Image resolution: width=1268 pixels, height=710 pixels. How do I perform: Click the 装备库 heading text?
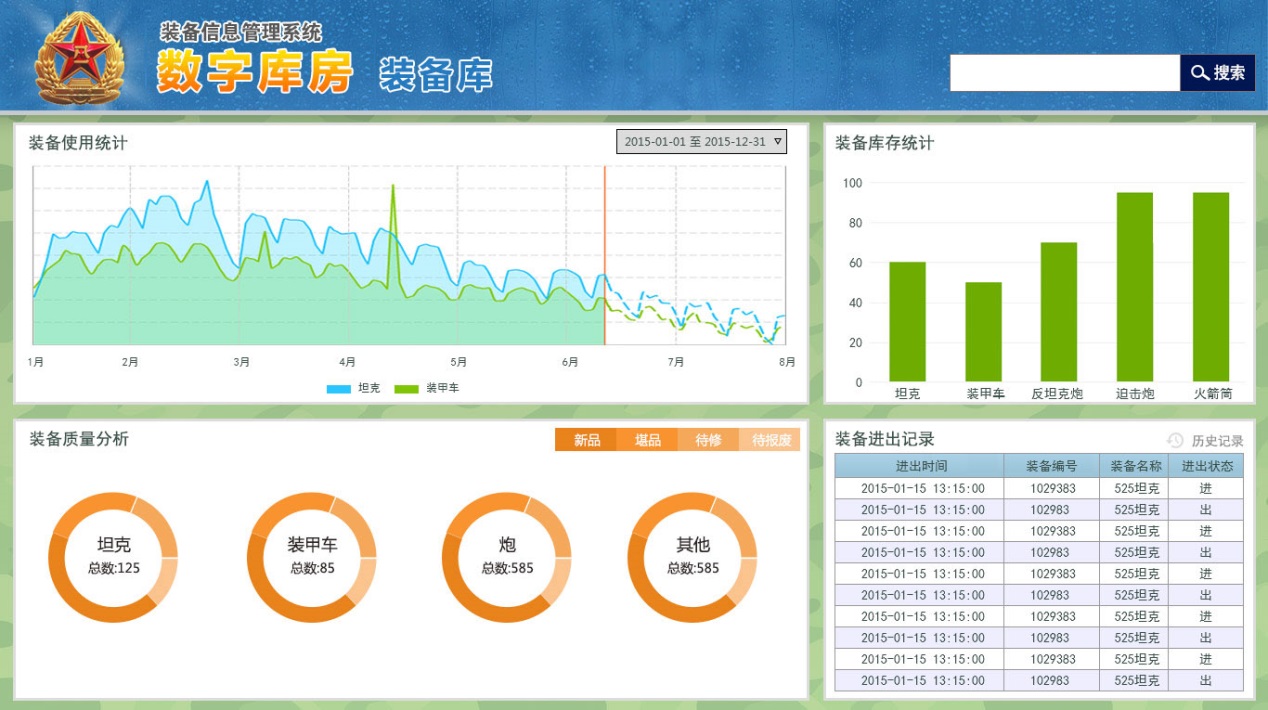(436, 74)
